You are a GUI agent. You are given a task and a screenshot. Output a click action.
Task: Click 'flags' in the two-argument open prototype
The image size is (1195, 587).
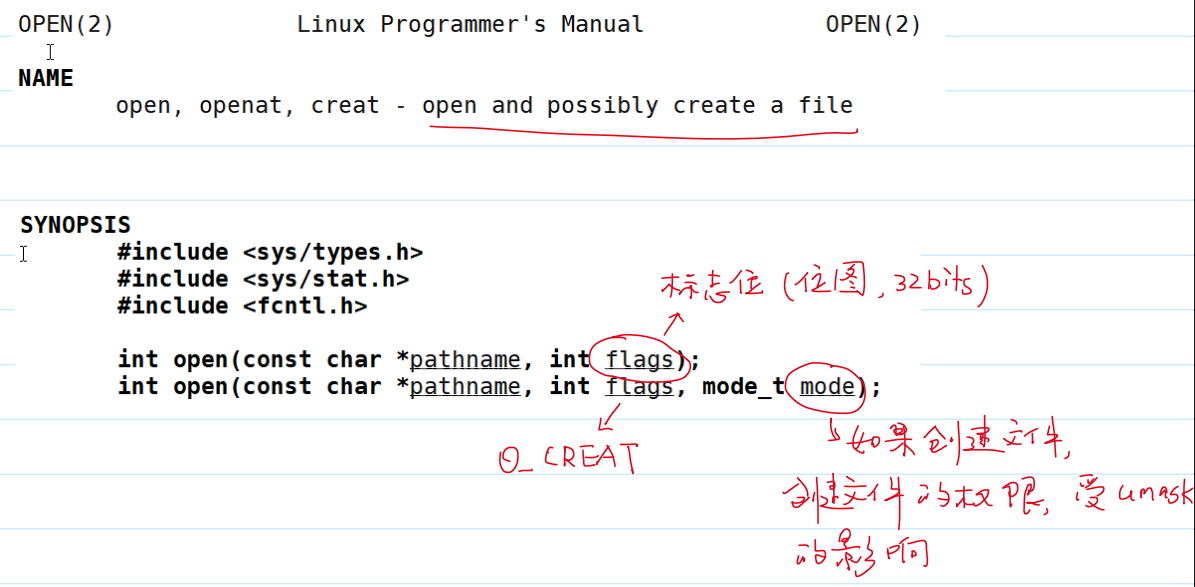pyautogui.click(x=639, y=360)
